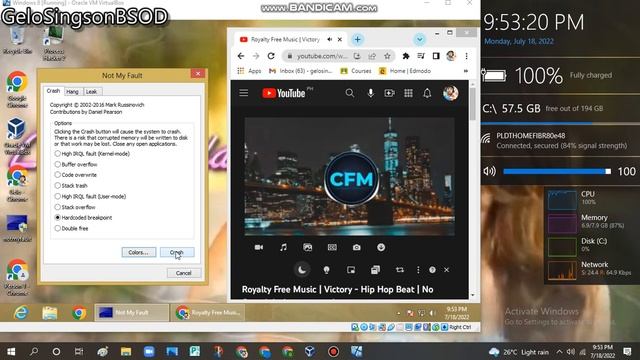Open YouTube notifications bell
Screen dimensions: 640x360
point(427,93)
